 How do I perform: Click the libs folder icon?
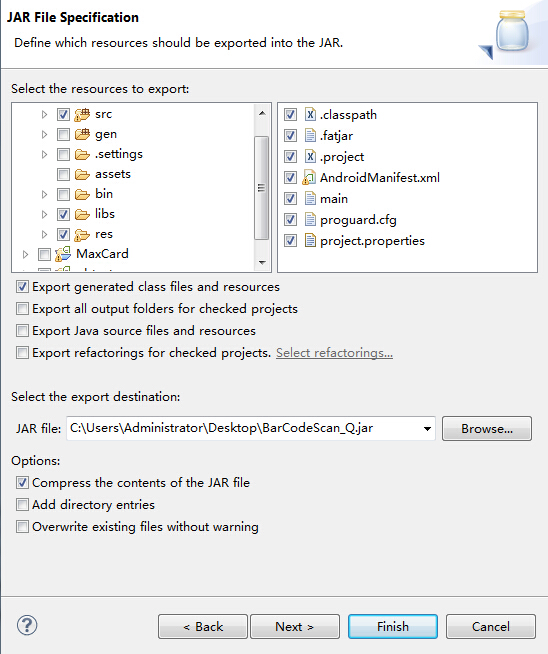click(x=82, y=214)
